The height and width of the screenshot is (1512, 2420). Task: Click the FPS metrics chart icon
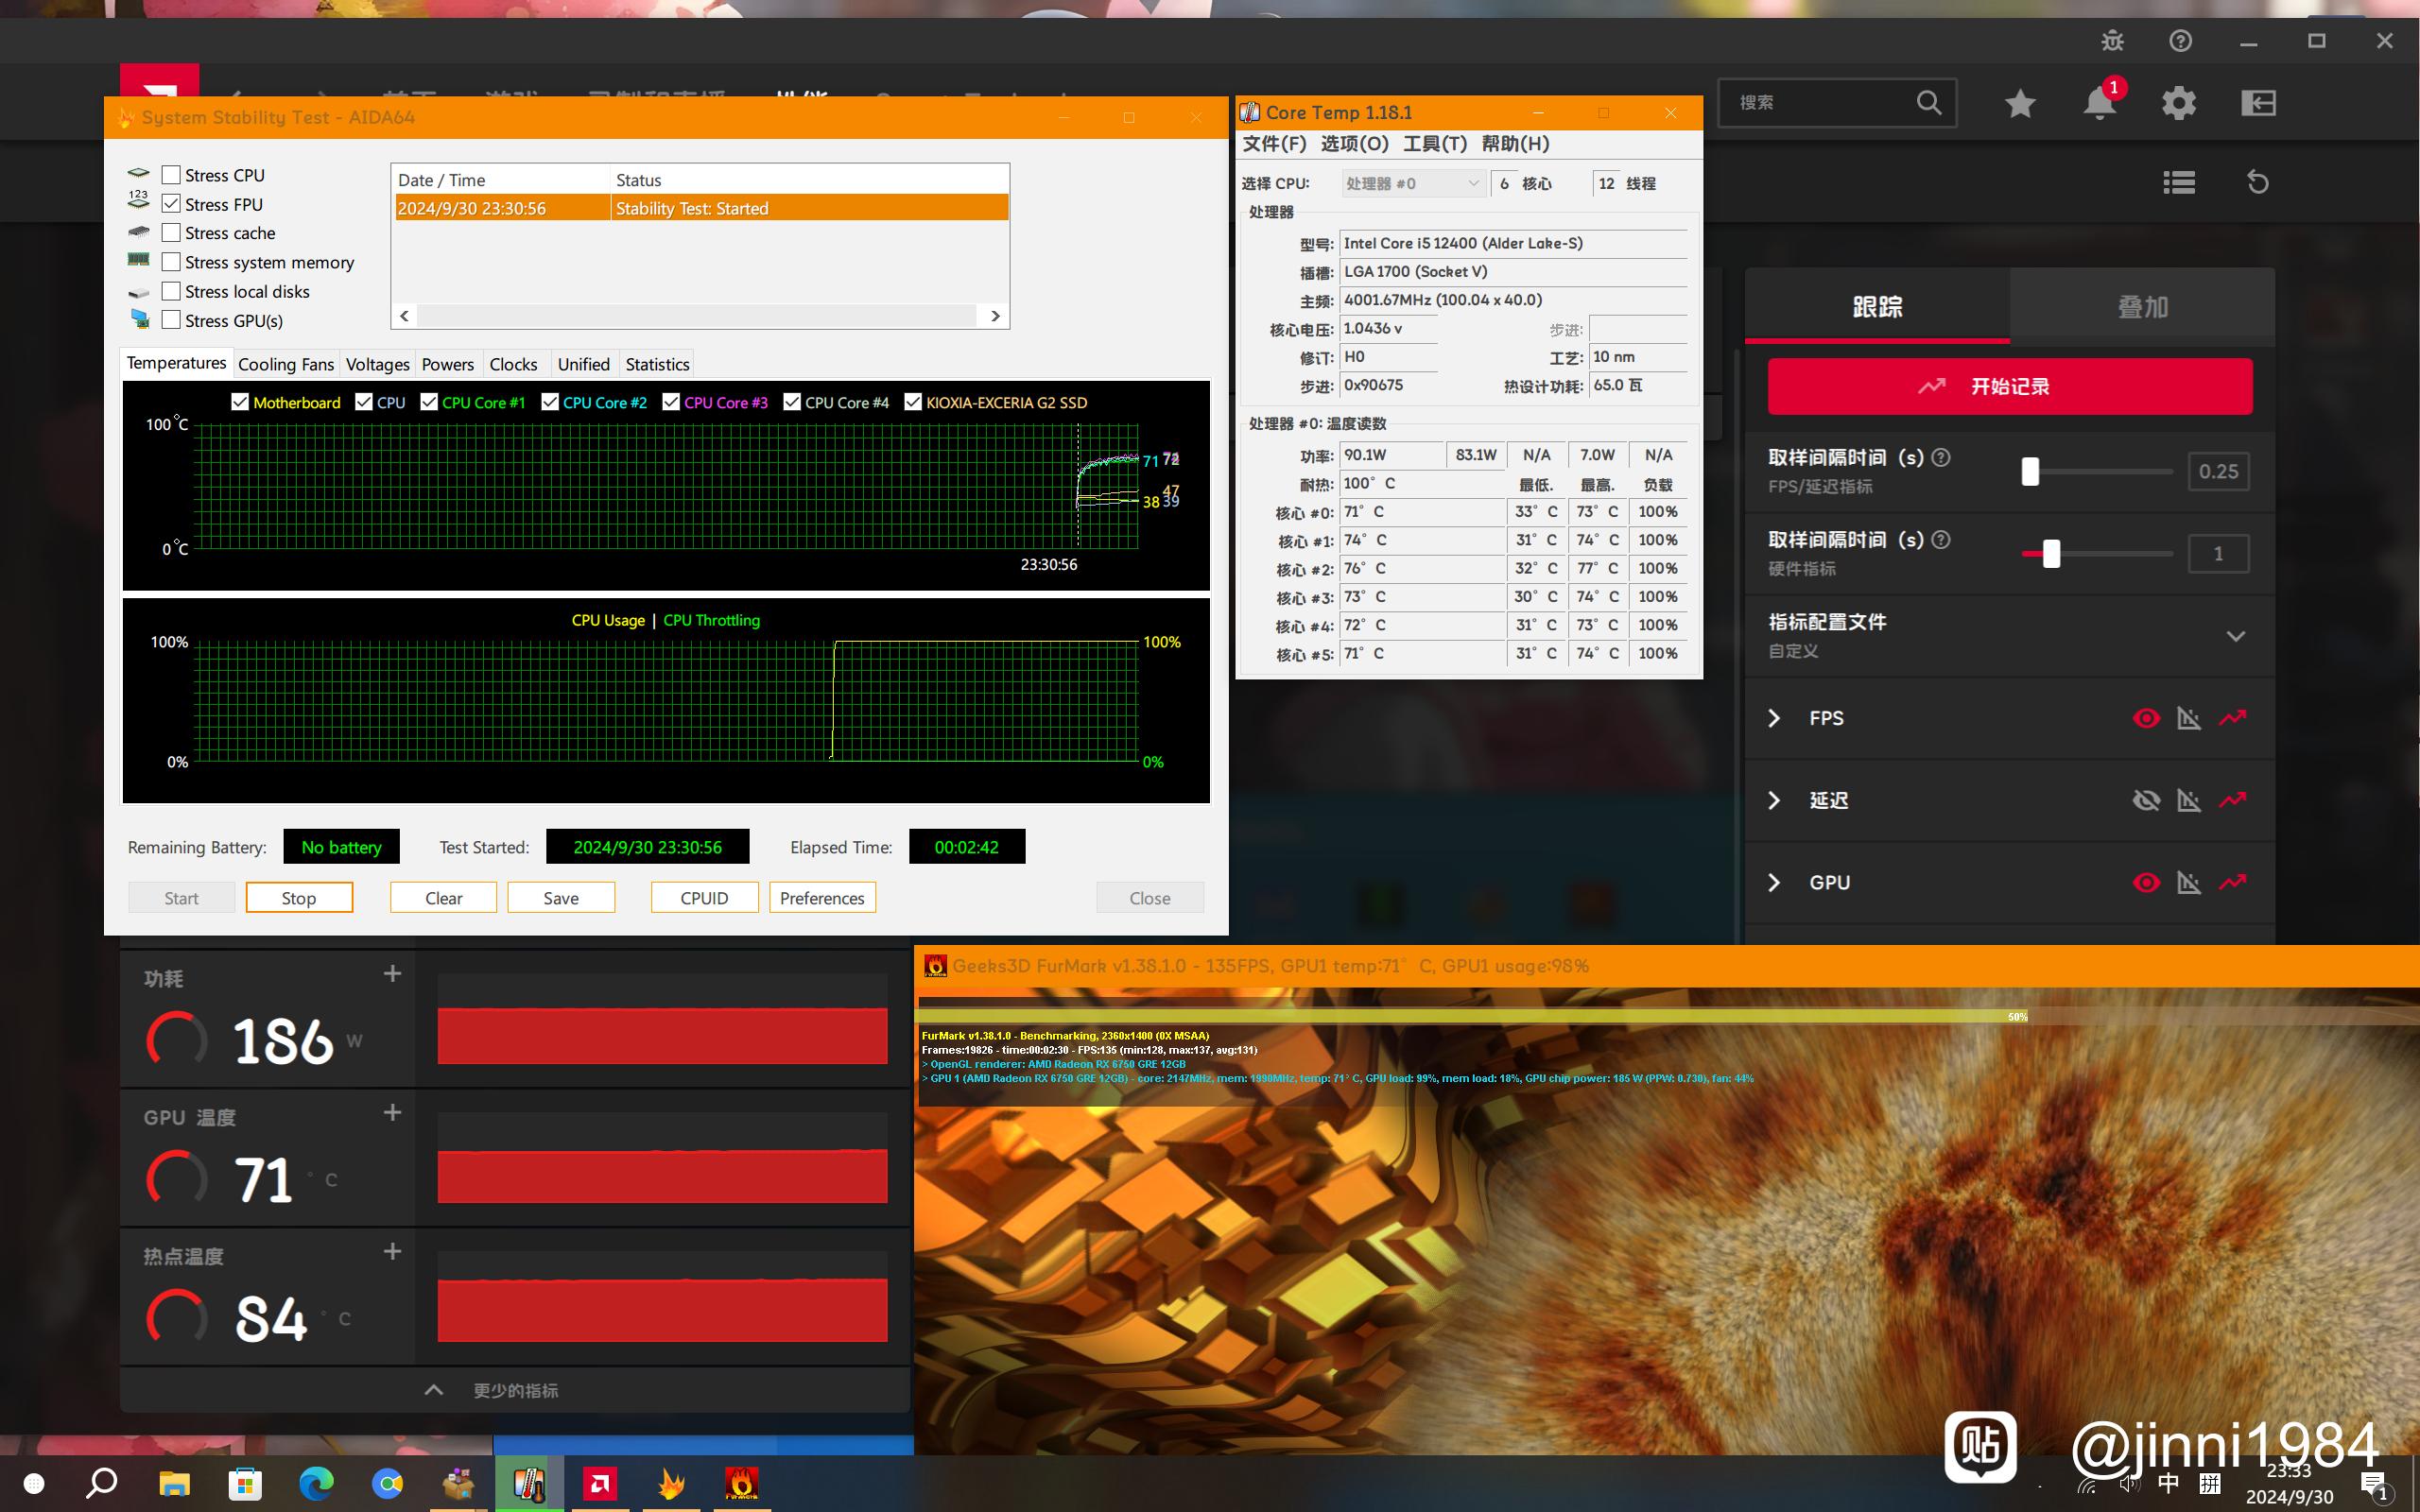[2189, 718]
